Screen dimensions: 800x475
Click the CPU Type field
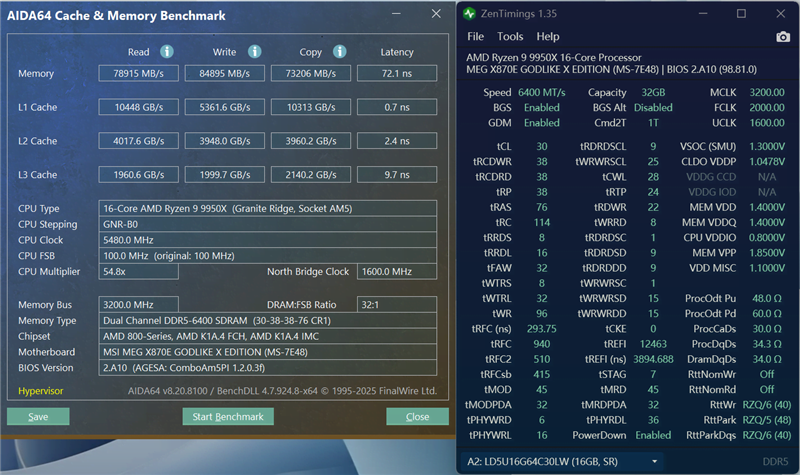point(267,209)
